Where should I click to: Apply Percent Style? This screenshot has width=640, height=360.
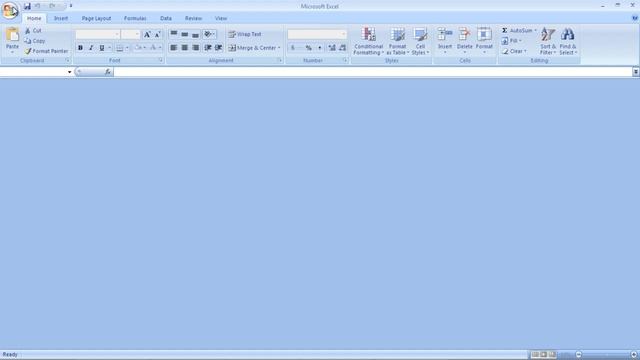point(309,48)
